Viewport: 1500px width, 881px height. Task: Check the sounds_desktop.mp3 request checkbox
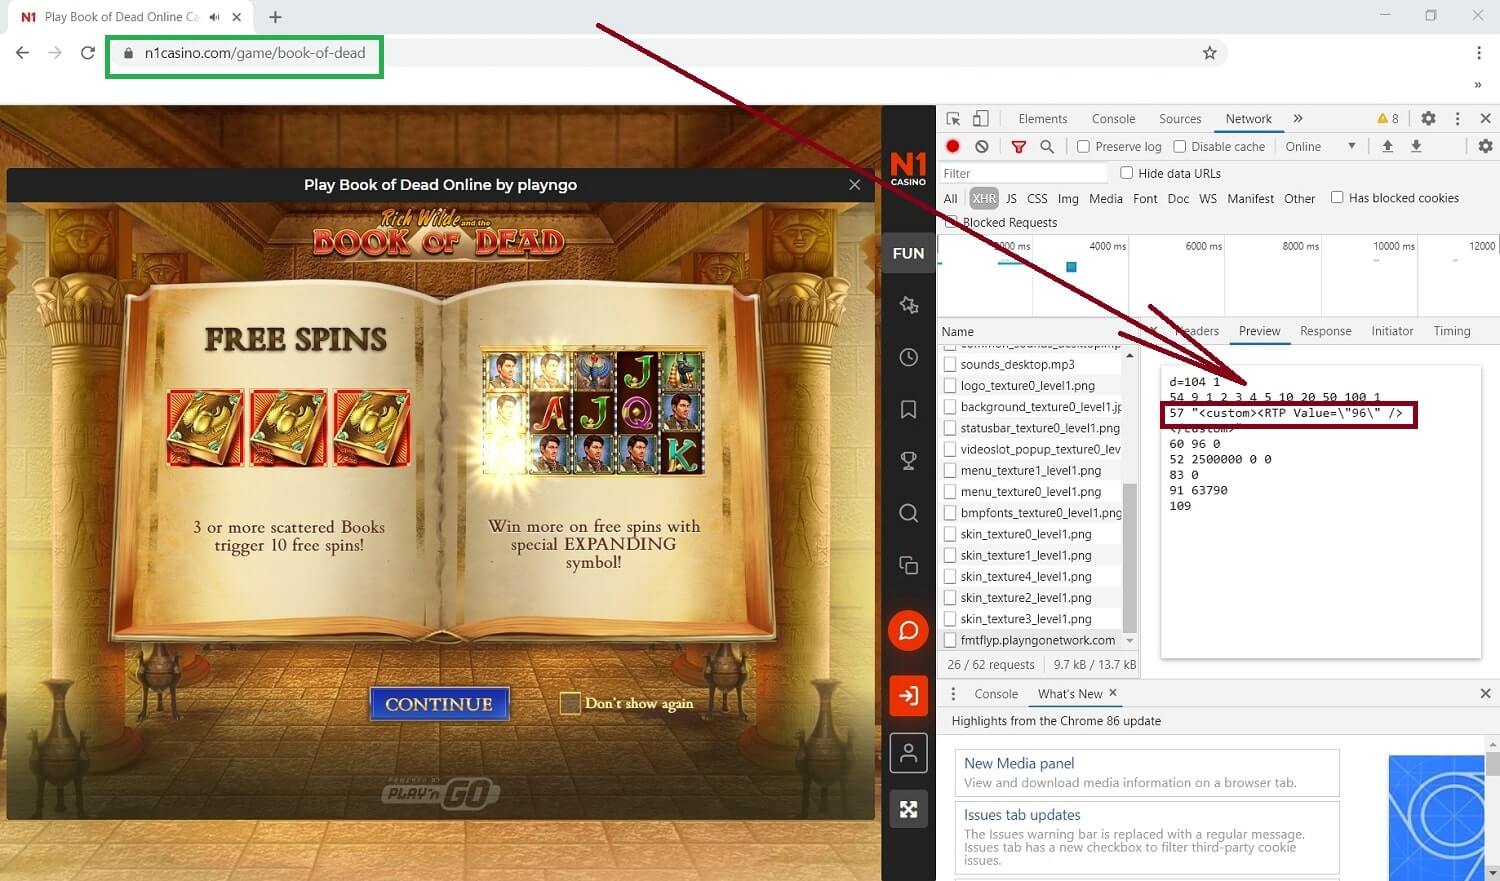(x=950, y=365)
